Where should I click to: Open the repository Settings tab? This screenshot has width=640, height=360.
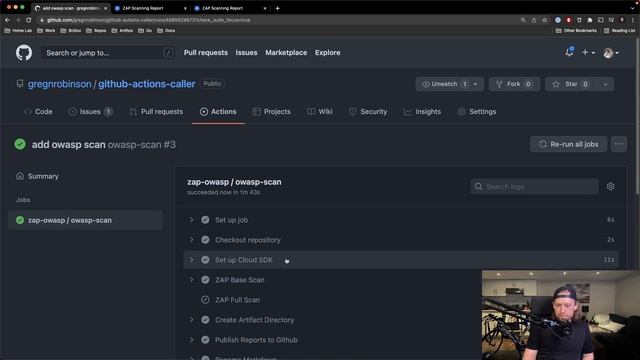point(477,111)
